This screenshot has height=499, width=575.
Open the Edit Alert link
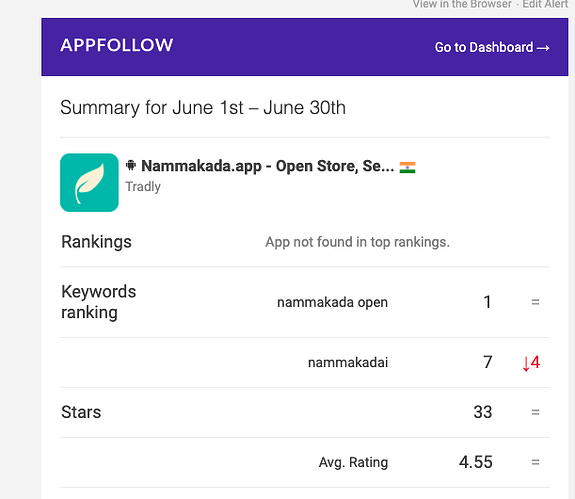tap(545, 4)
